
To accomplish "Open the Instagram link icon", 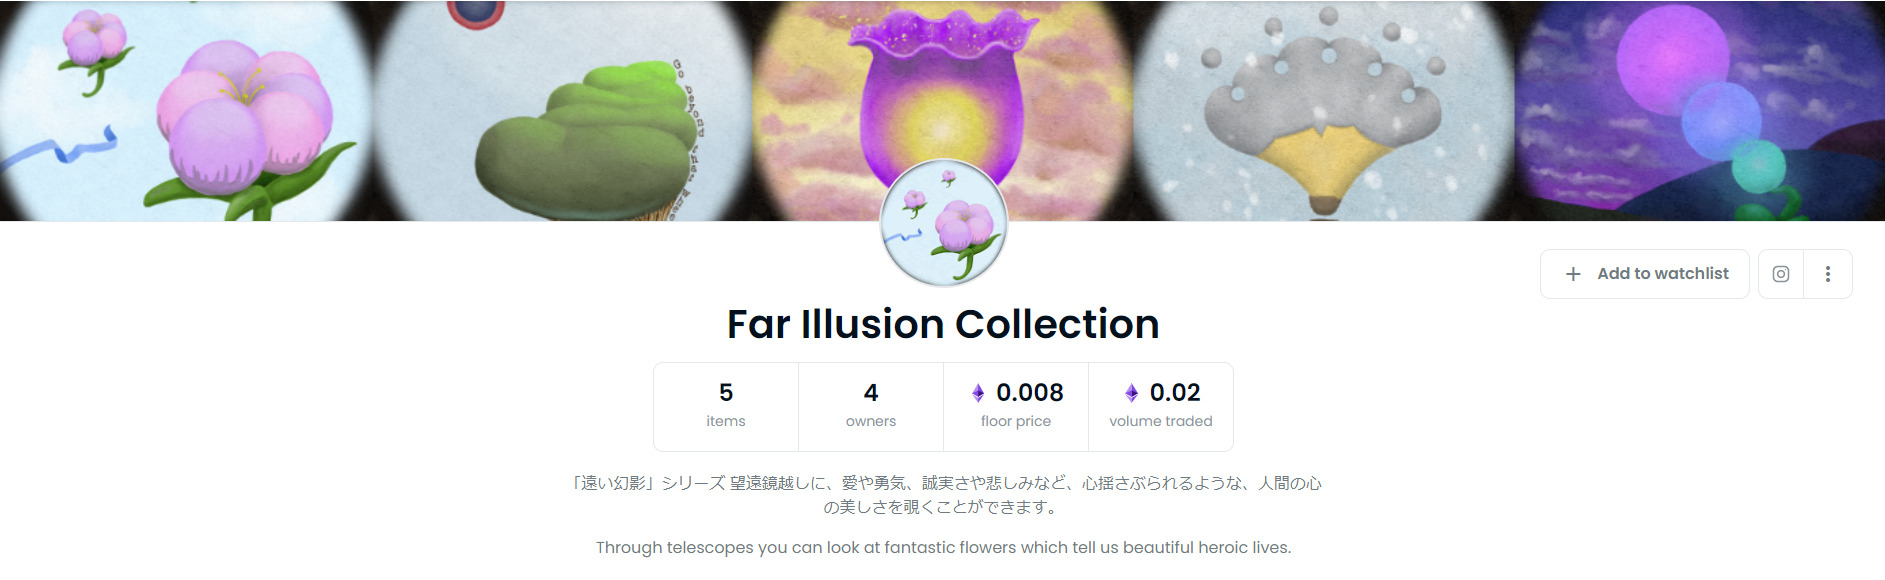I will click(x=1781, y=274).
